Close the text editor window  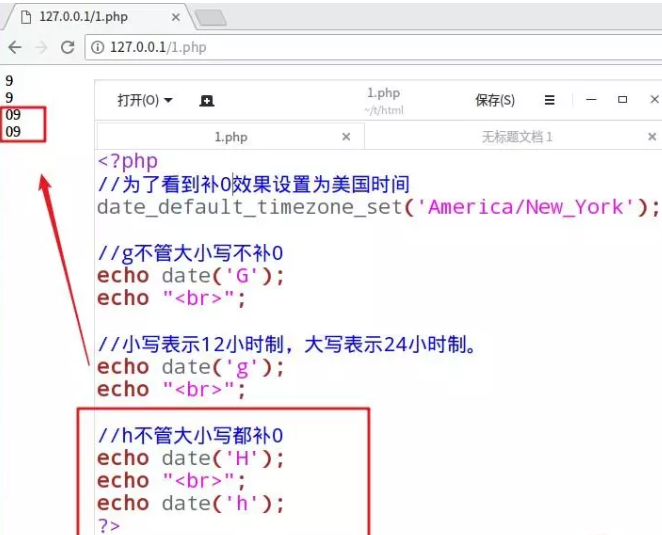(x=654, y=100)
